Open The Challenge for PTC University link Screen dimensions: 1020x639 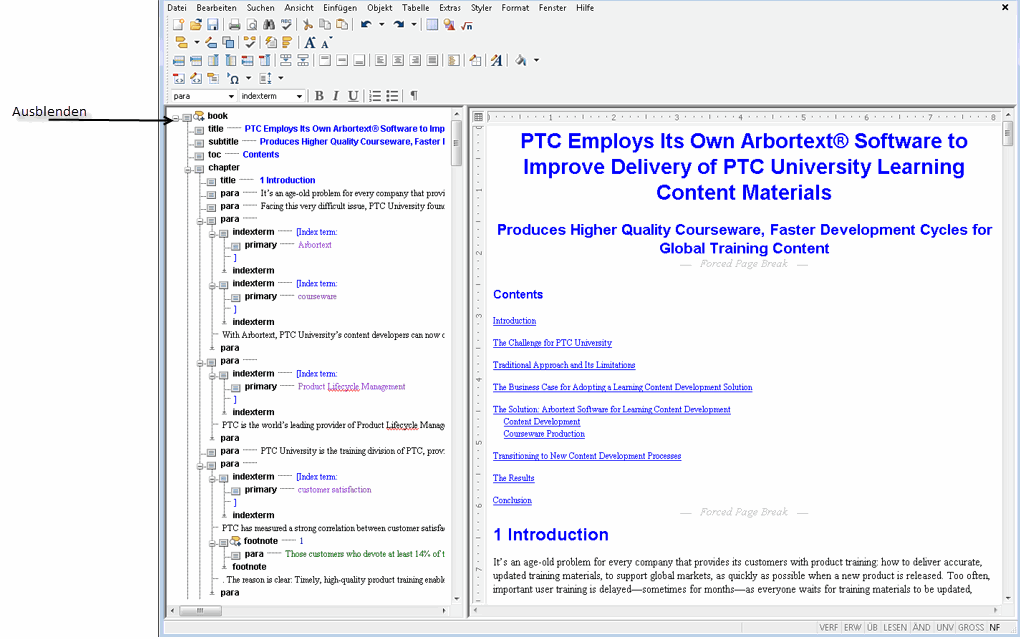pos(552,343)
